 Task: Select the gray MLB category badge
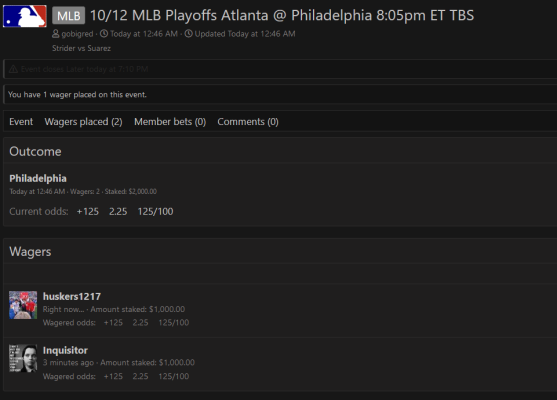pyautogui.click(x=69, y=16)
